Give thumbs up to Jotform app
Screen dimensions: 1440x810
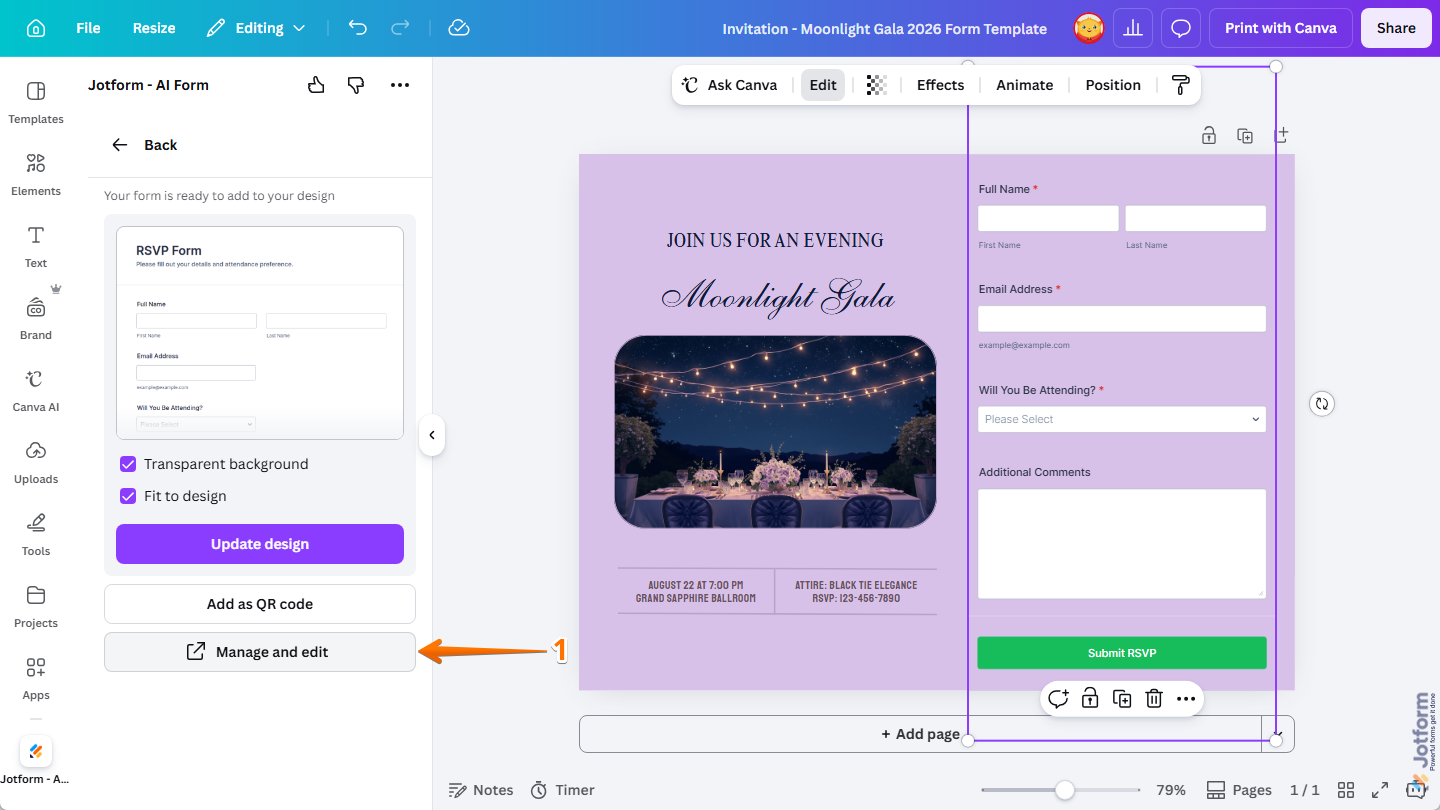point(316,85)
